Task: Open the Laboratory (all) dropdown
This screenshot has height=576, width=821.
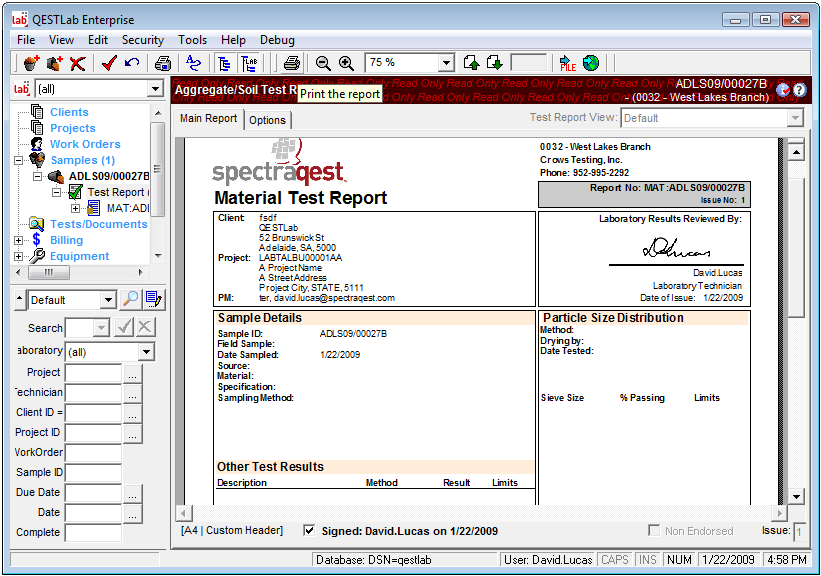Action: coord(146,352)
